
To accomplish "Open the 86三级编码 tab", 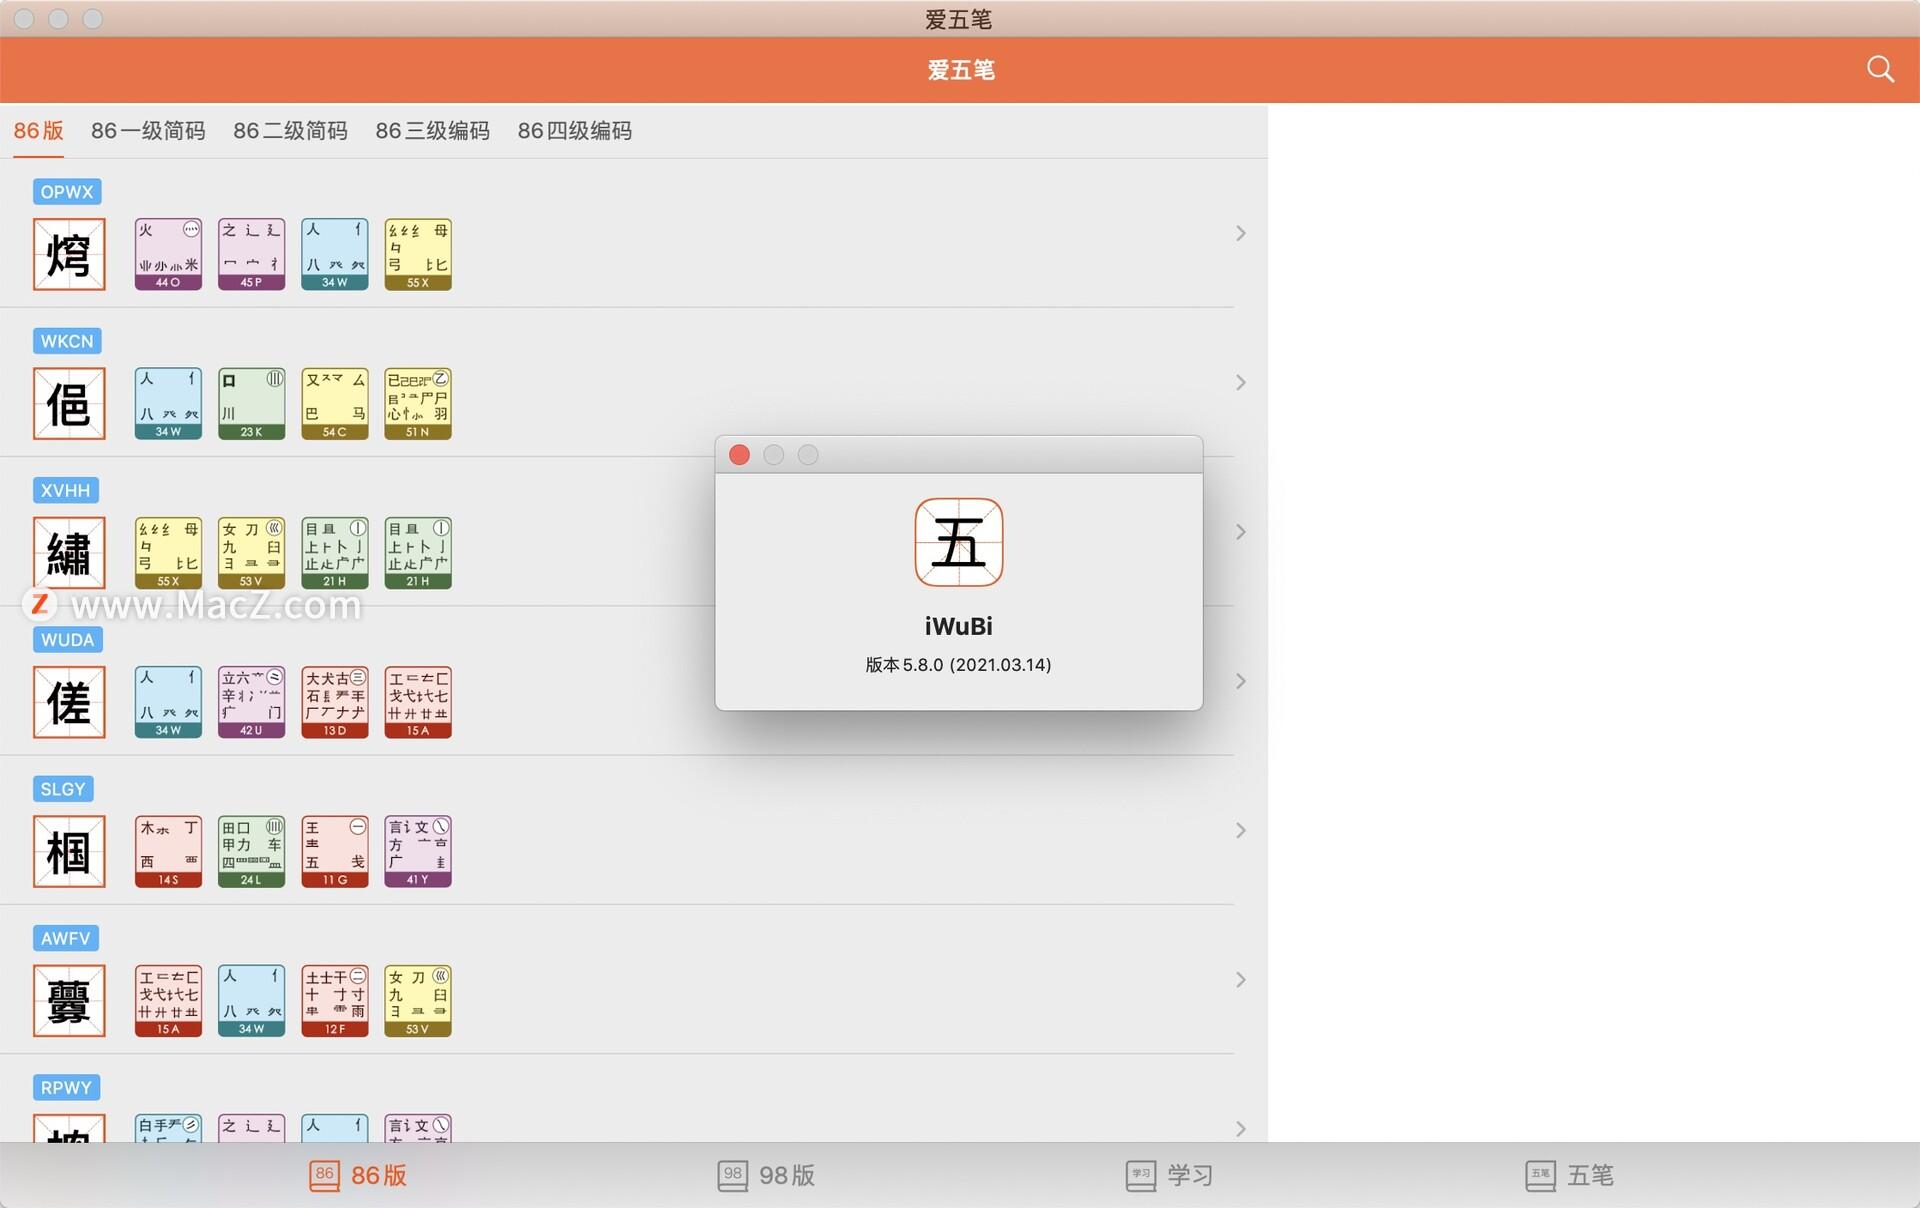I will click(432, 131).
